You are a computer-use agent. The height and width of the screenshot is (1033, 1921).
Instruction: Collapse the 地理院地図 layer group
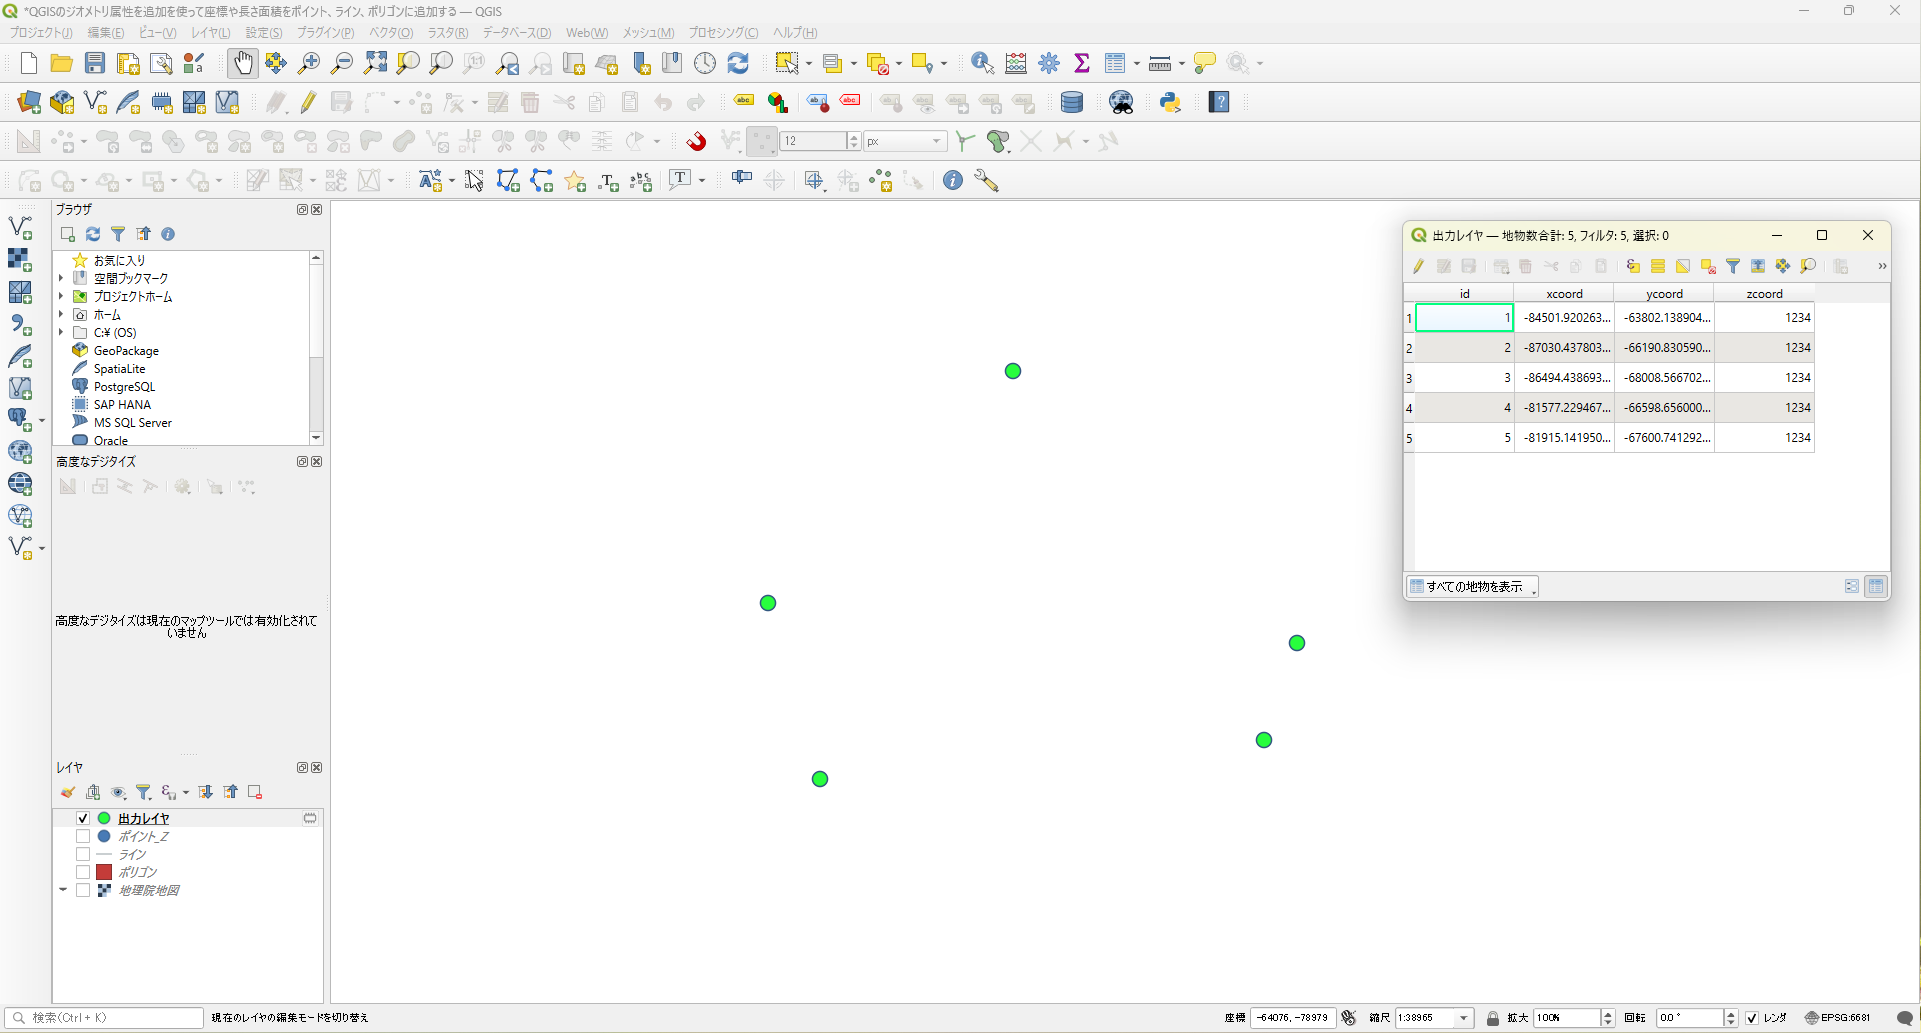(x=63, y=890)
